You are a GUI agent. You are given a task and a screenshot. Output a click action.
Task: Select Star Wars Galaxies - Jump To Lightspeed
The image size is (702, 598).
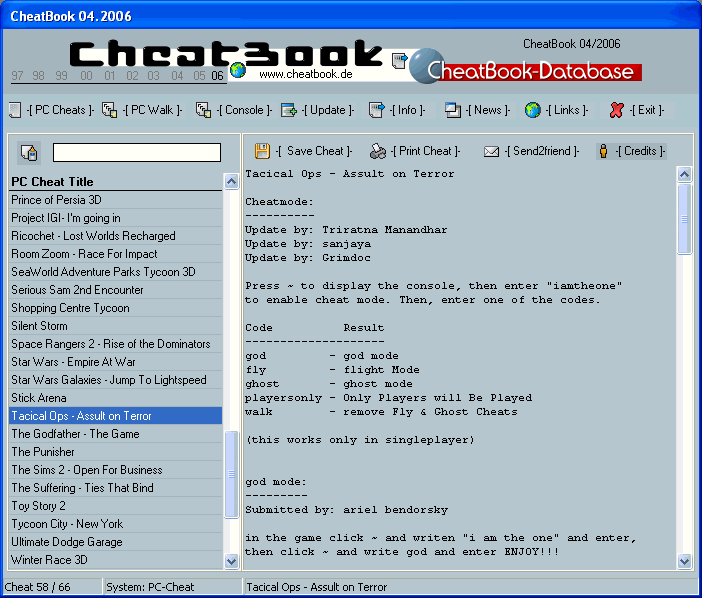tap(116, 380)
